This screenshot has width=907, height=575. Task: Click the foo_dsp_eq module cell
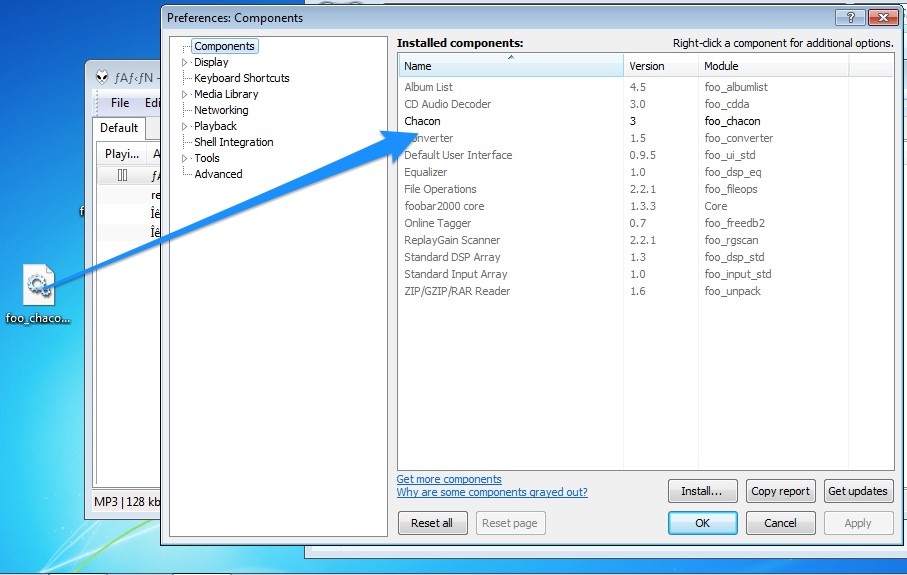732,172
